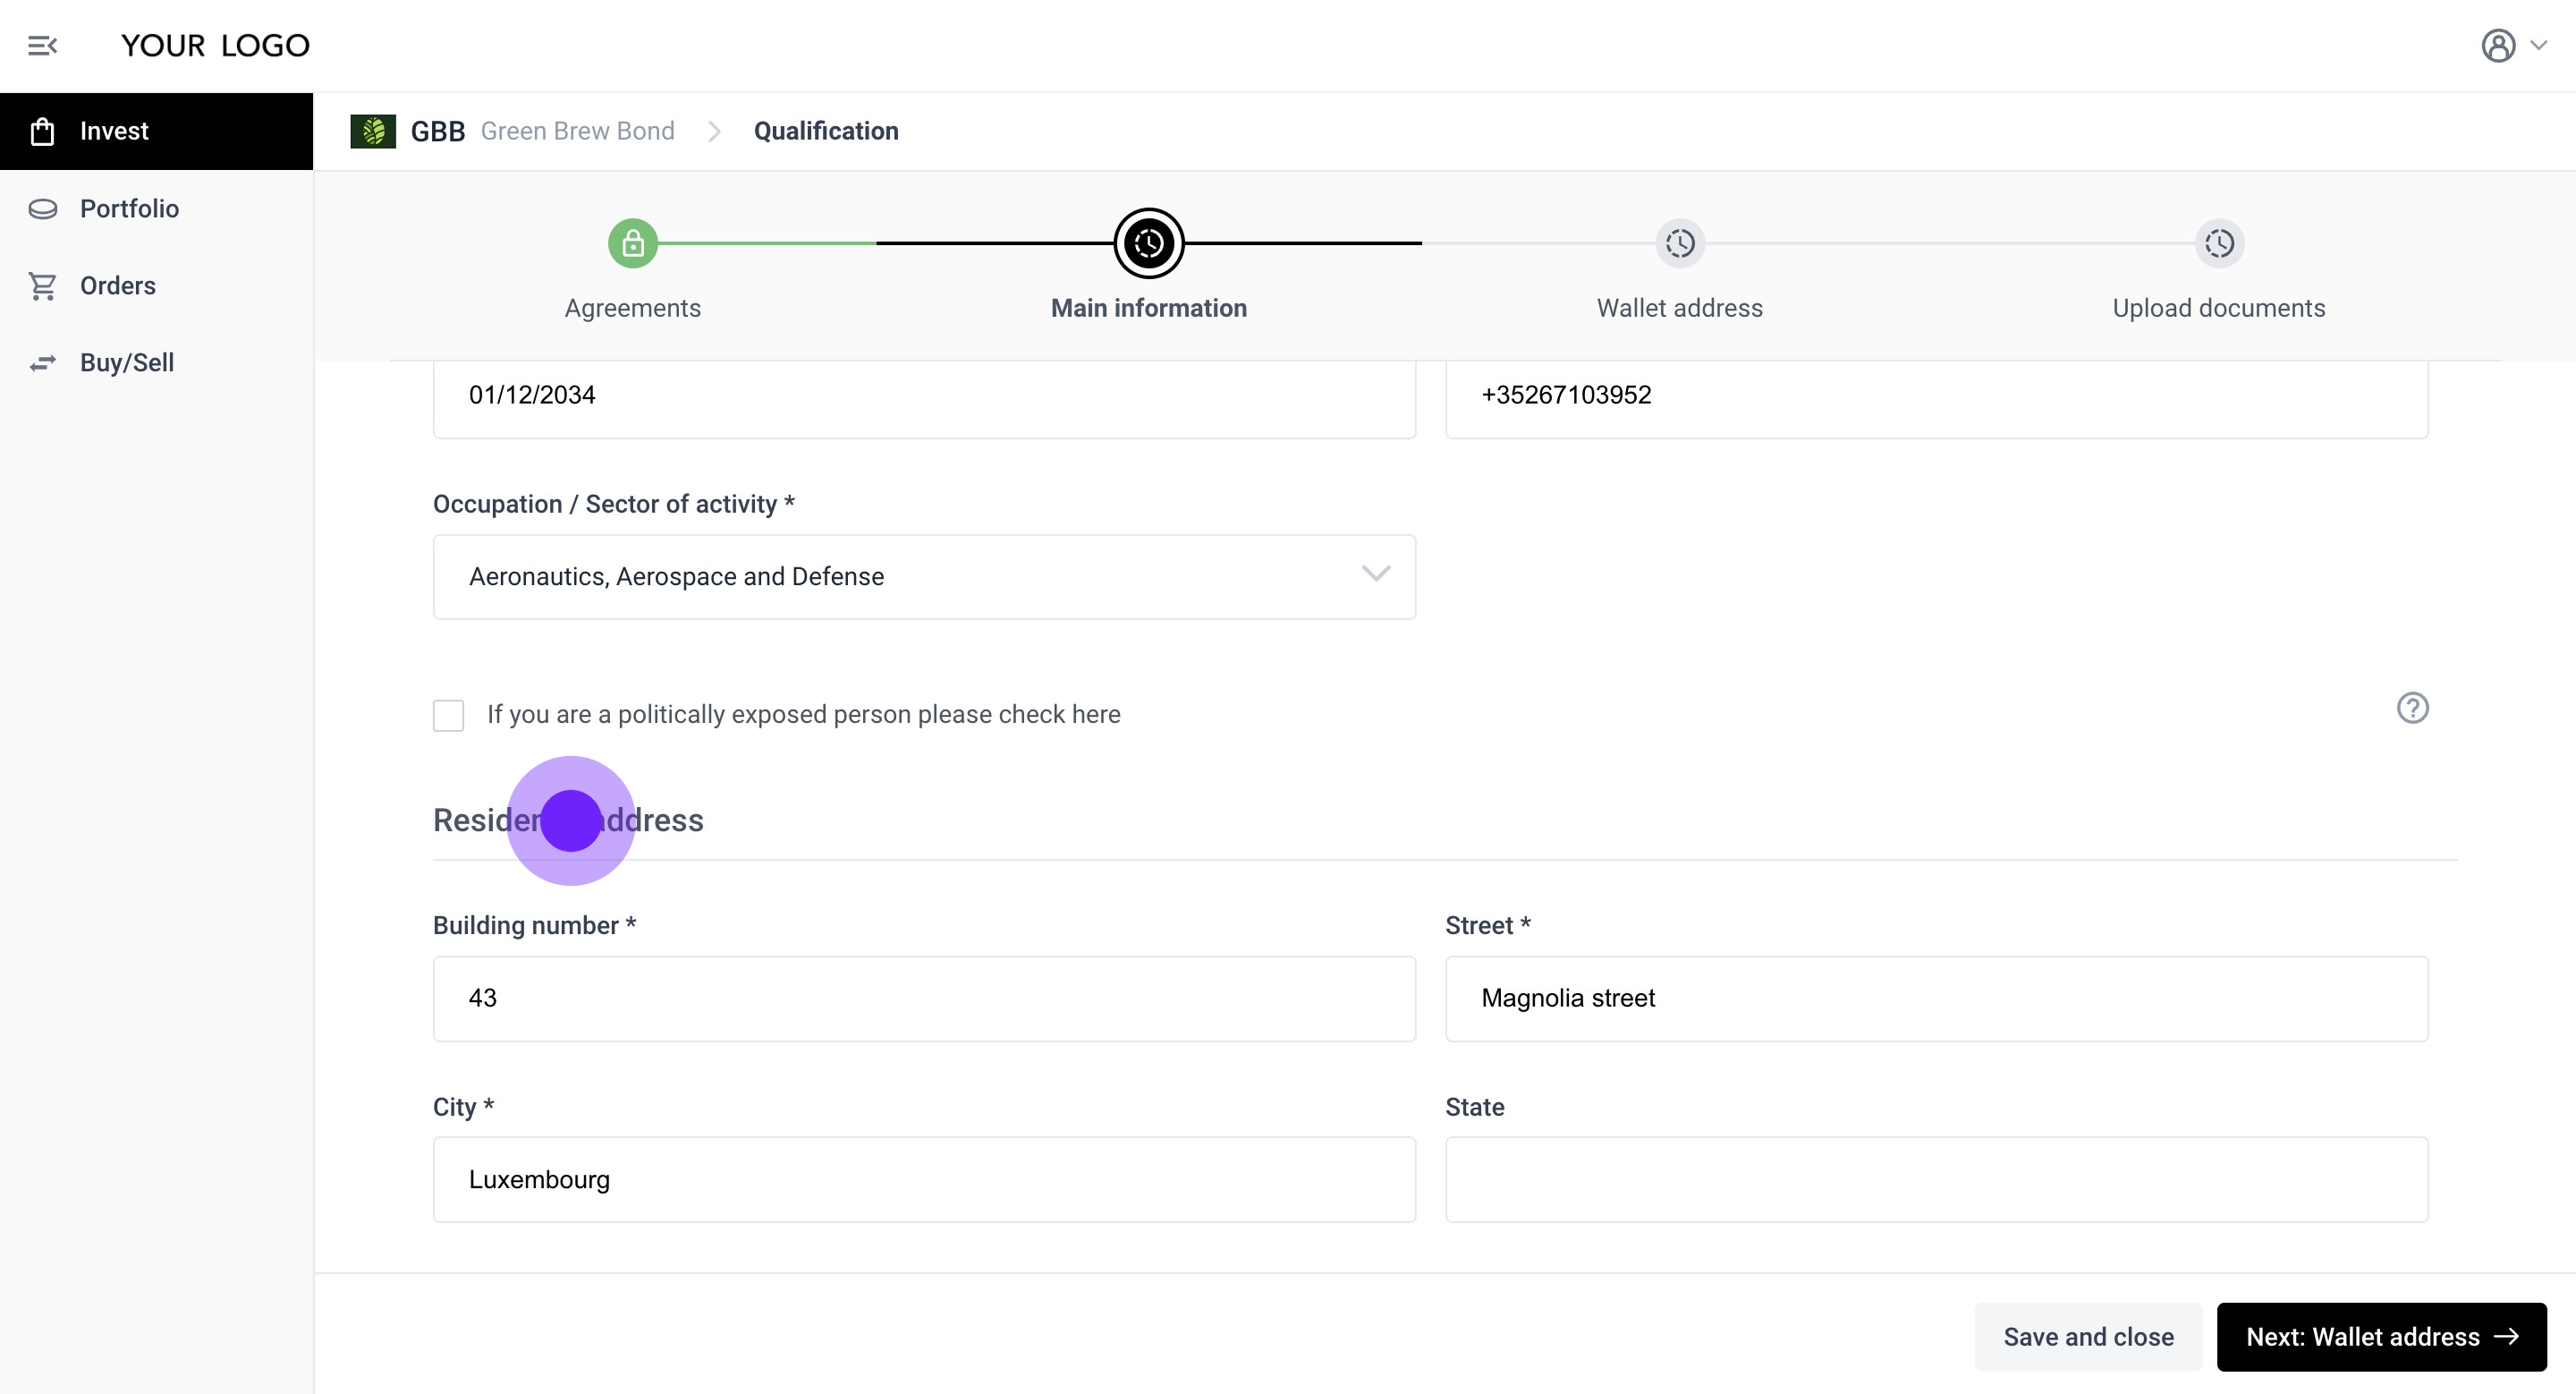Click the Main information step icon
Viewport: 2576px width, 1394px height.
click(1148, 243)
